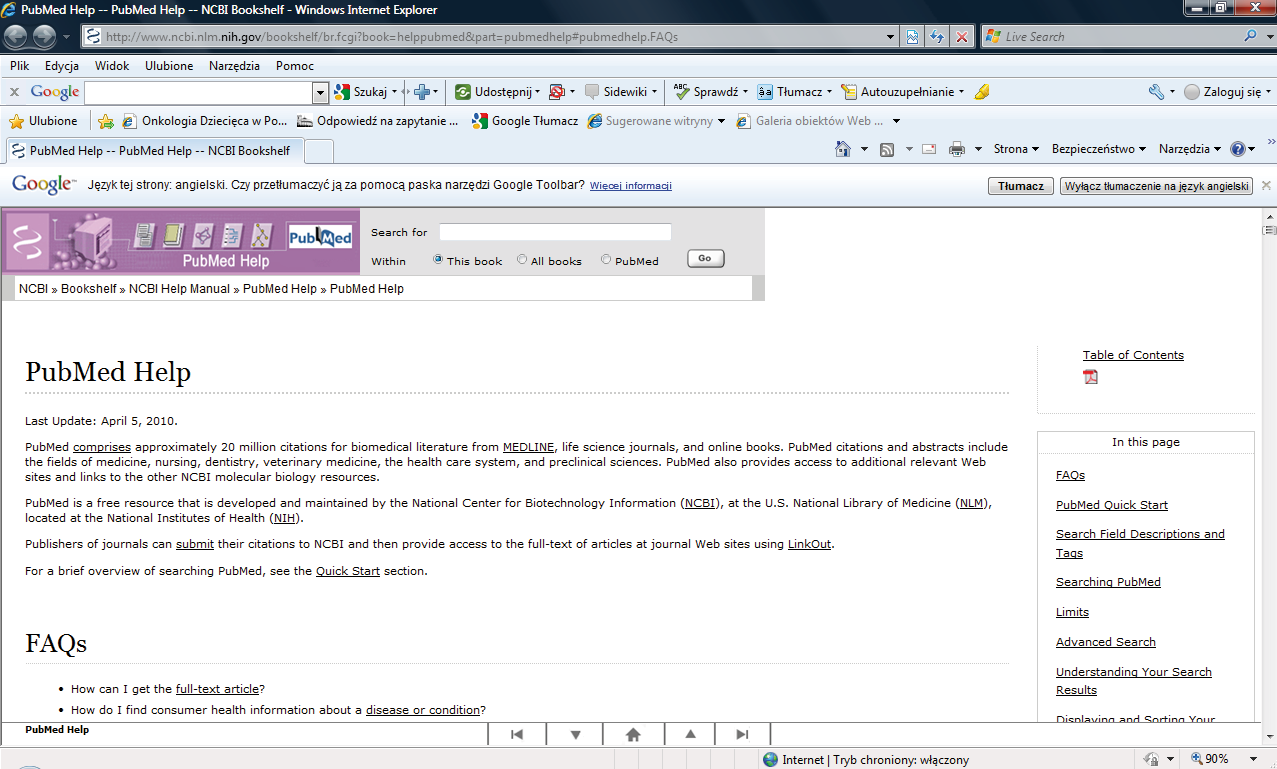The image size is (1277, 769).
Task: Select the 'All books' radio button
Action: (522, 260)
